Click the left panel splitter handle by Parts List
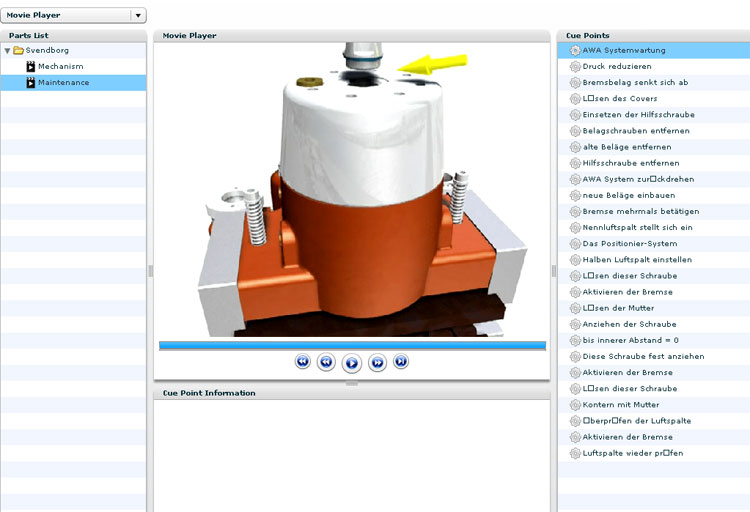The image size is (750, 512). (149, 270)
